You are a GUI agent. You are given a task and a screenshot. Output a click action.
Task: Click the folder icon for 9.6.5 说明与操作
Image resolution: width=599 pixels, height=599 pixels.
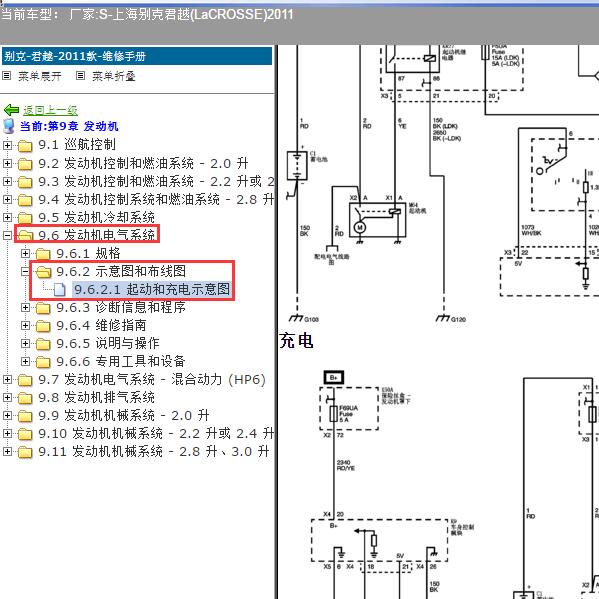[43, 344]
